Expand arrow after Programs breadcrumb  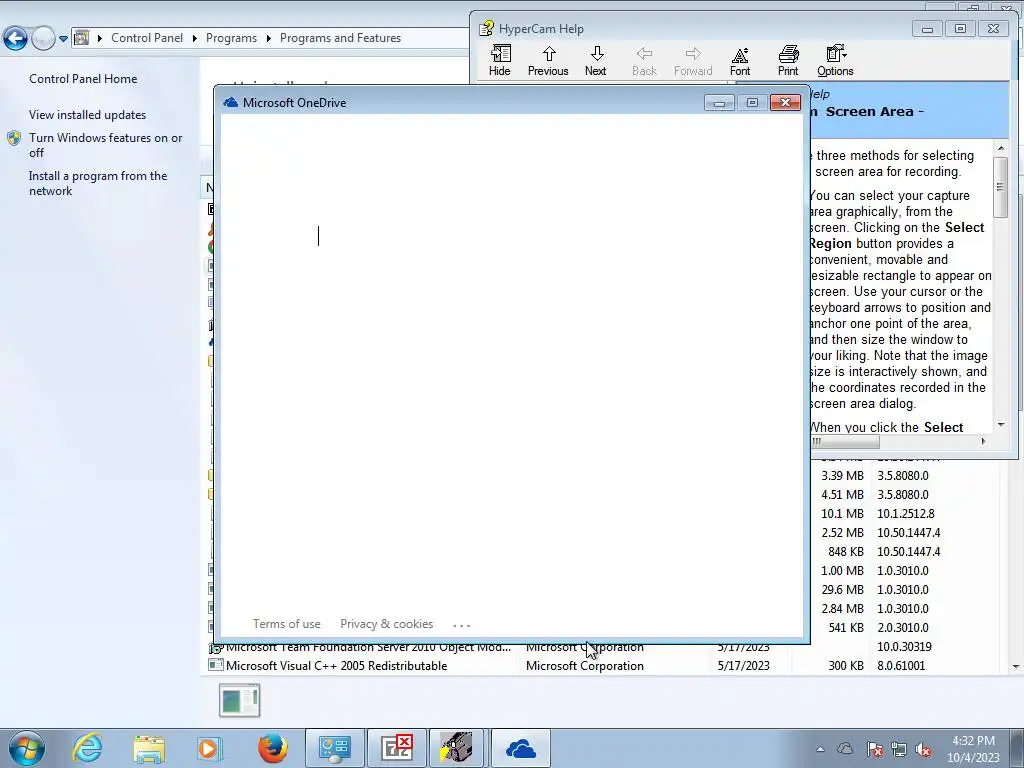coord(268,39)
